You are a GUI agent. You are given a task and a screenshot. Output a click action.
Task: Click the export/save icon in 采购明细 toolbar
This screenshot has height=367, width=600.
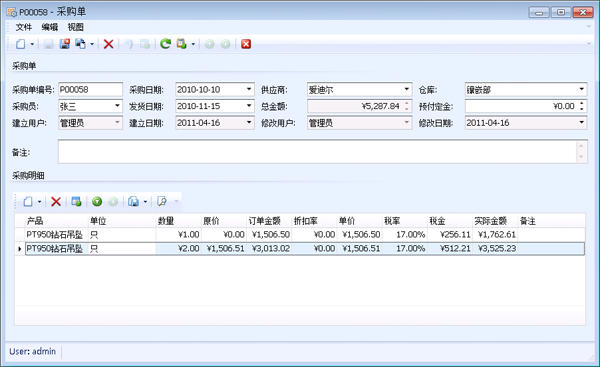[x=134, y=201]
